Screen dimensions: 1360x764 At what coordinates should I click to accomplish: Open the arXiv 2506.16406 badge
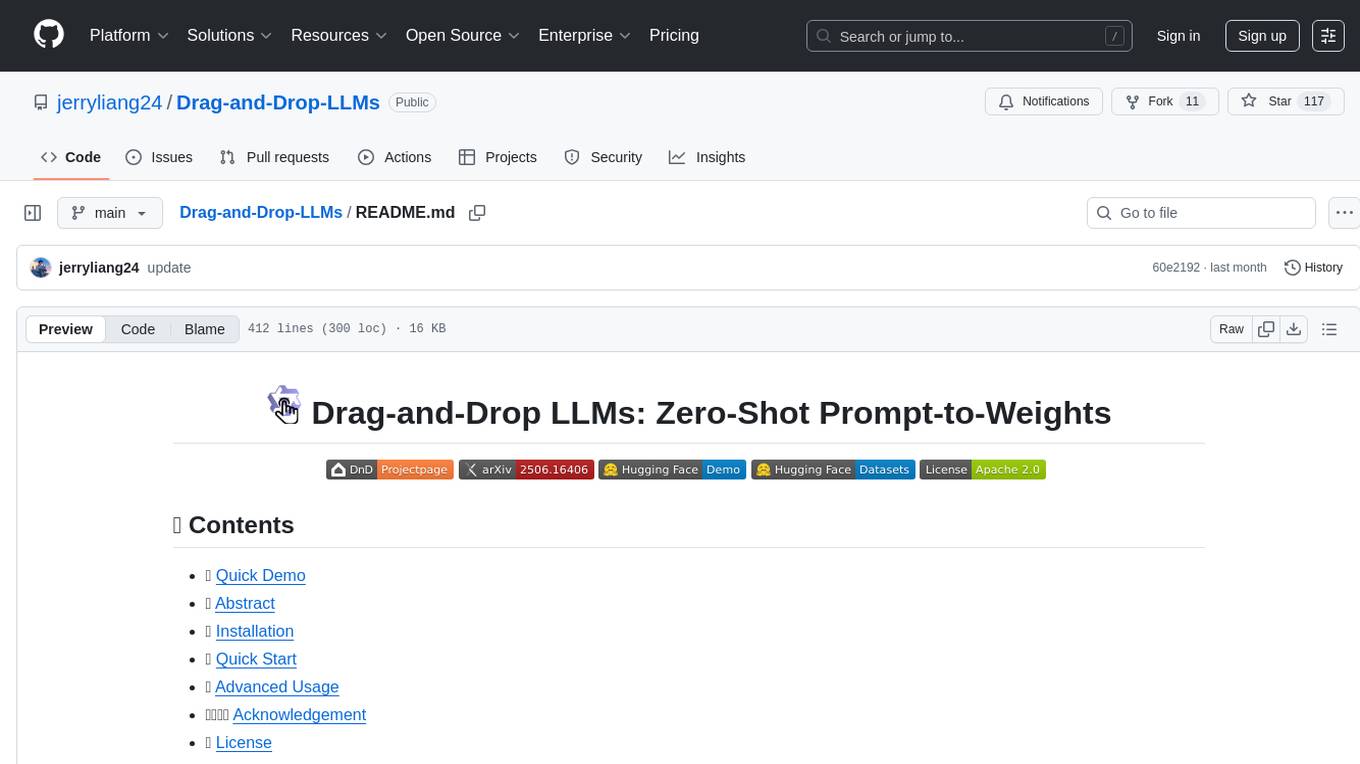(526, 469)
